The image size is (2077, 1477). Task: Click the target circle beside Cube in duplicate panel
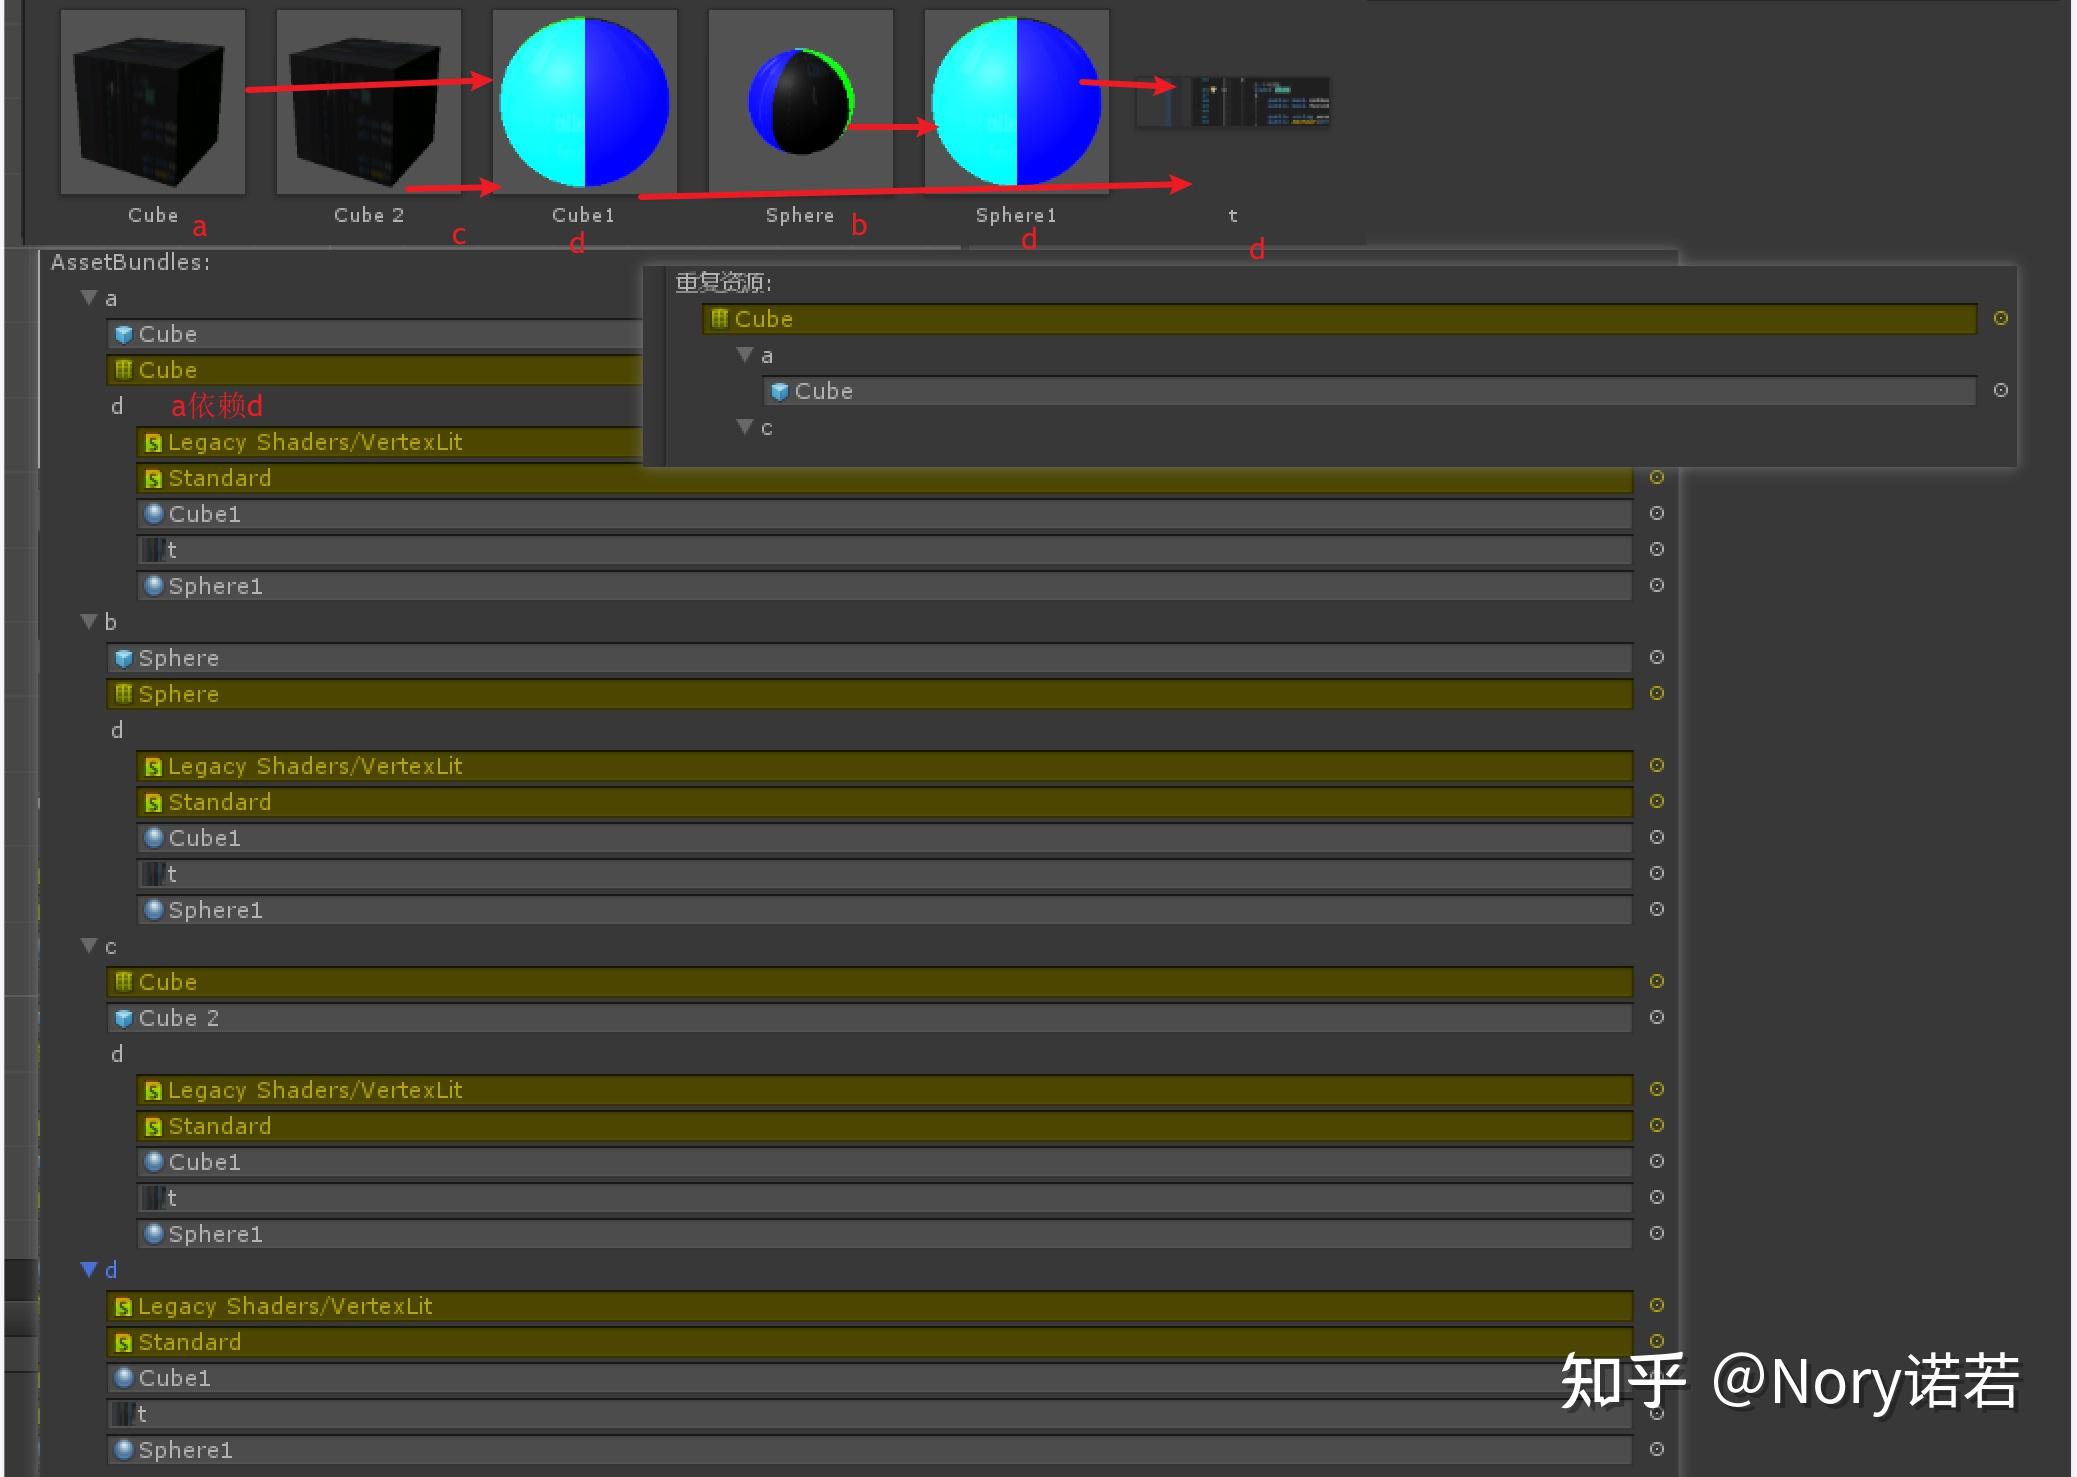click(x=2002, y=318)
